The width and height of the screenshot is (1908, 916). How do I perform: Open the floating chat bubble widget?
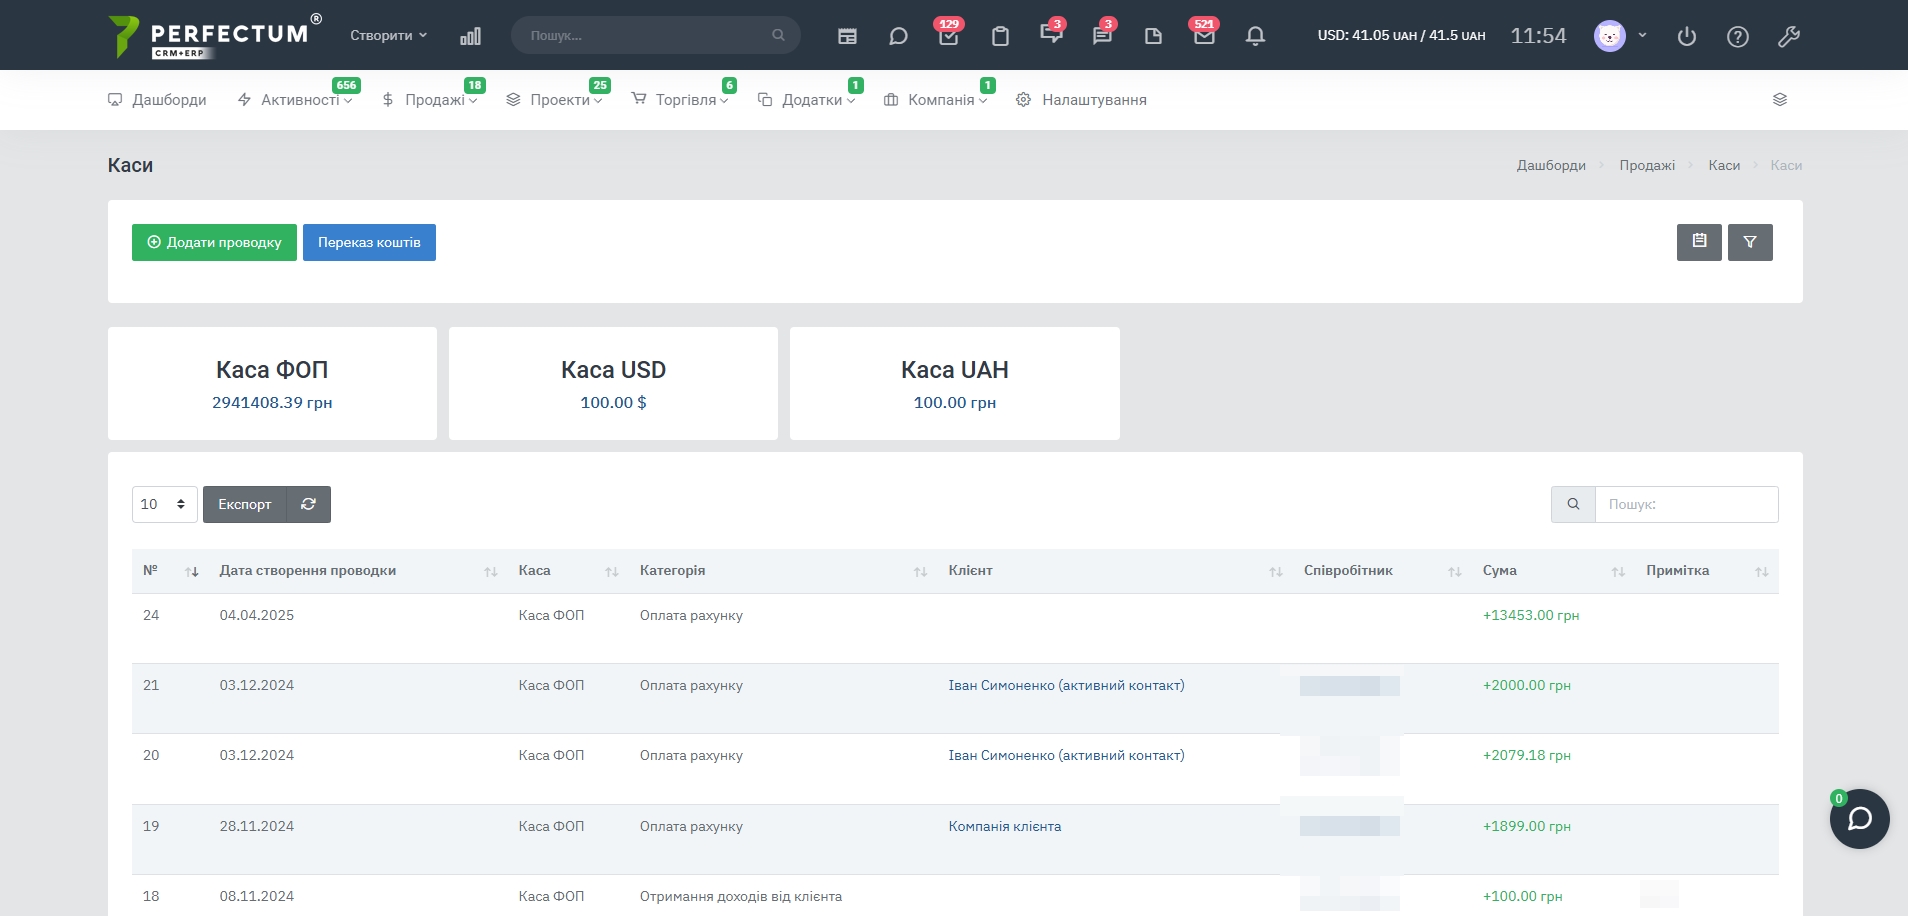point(1859,819)
